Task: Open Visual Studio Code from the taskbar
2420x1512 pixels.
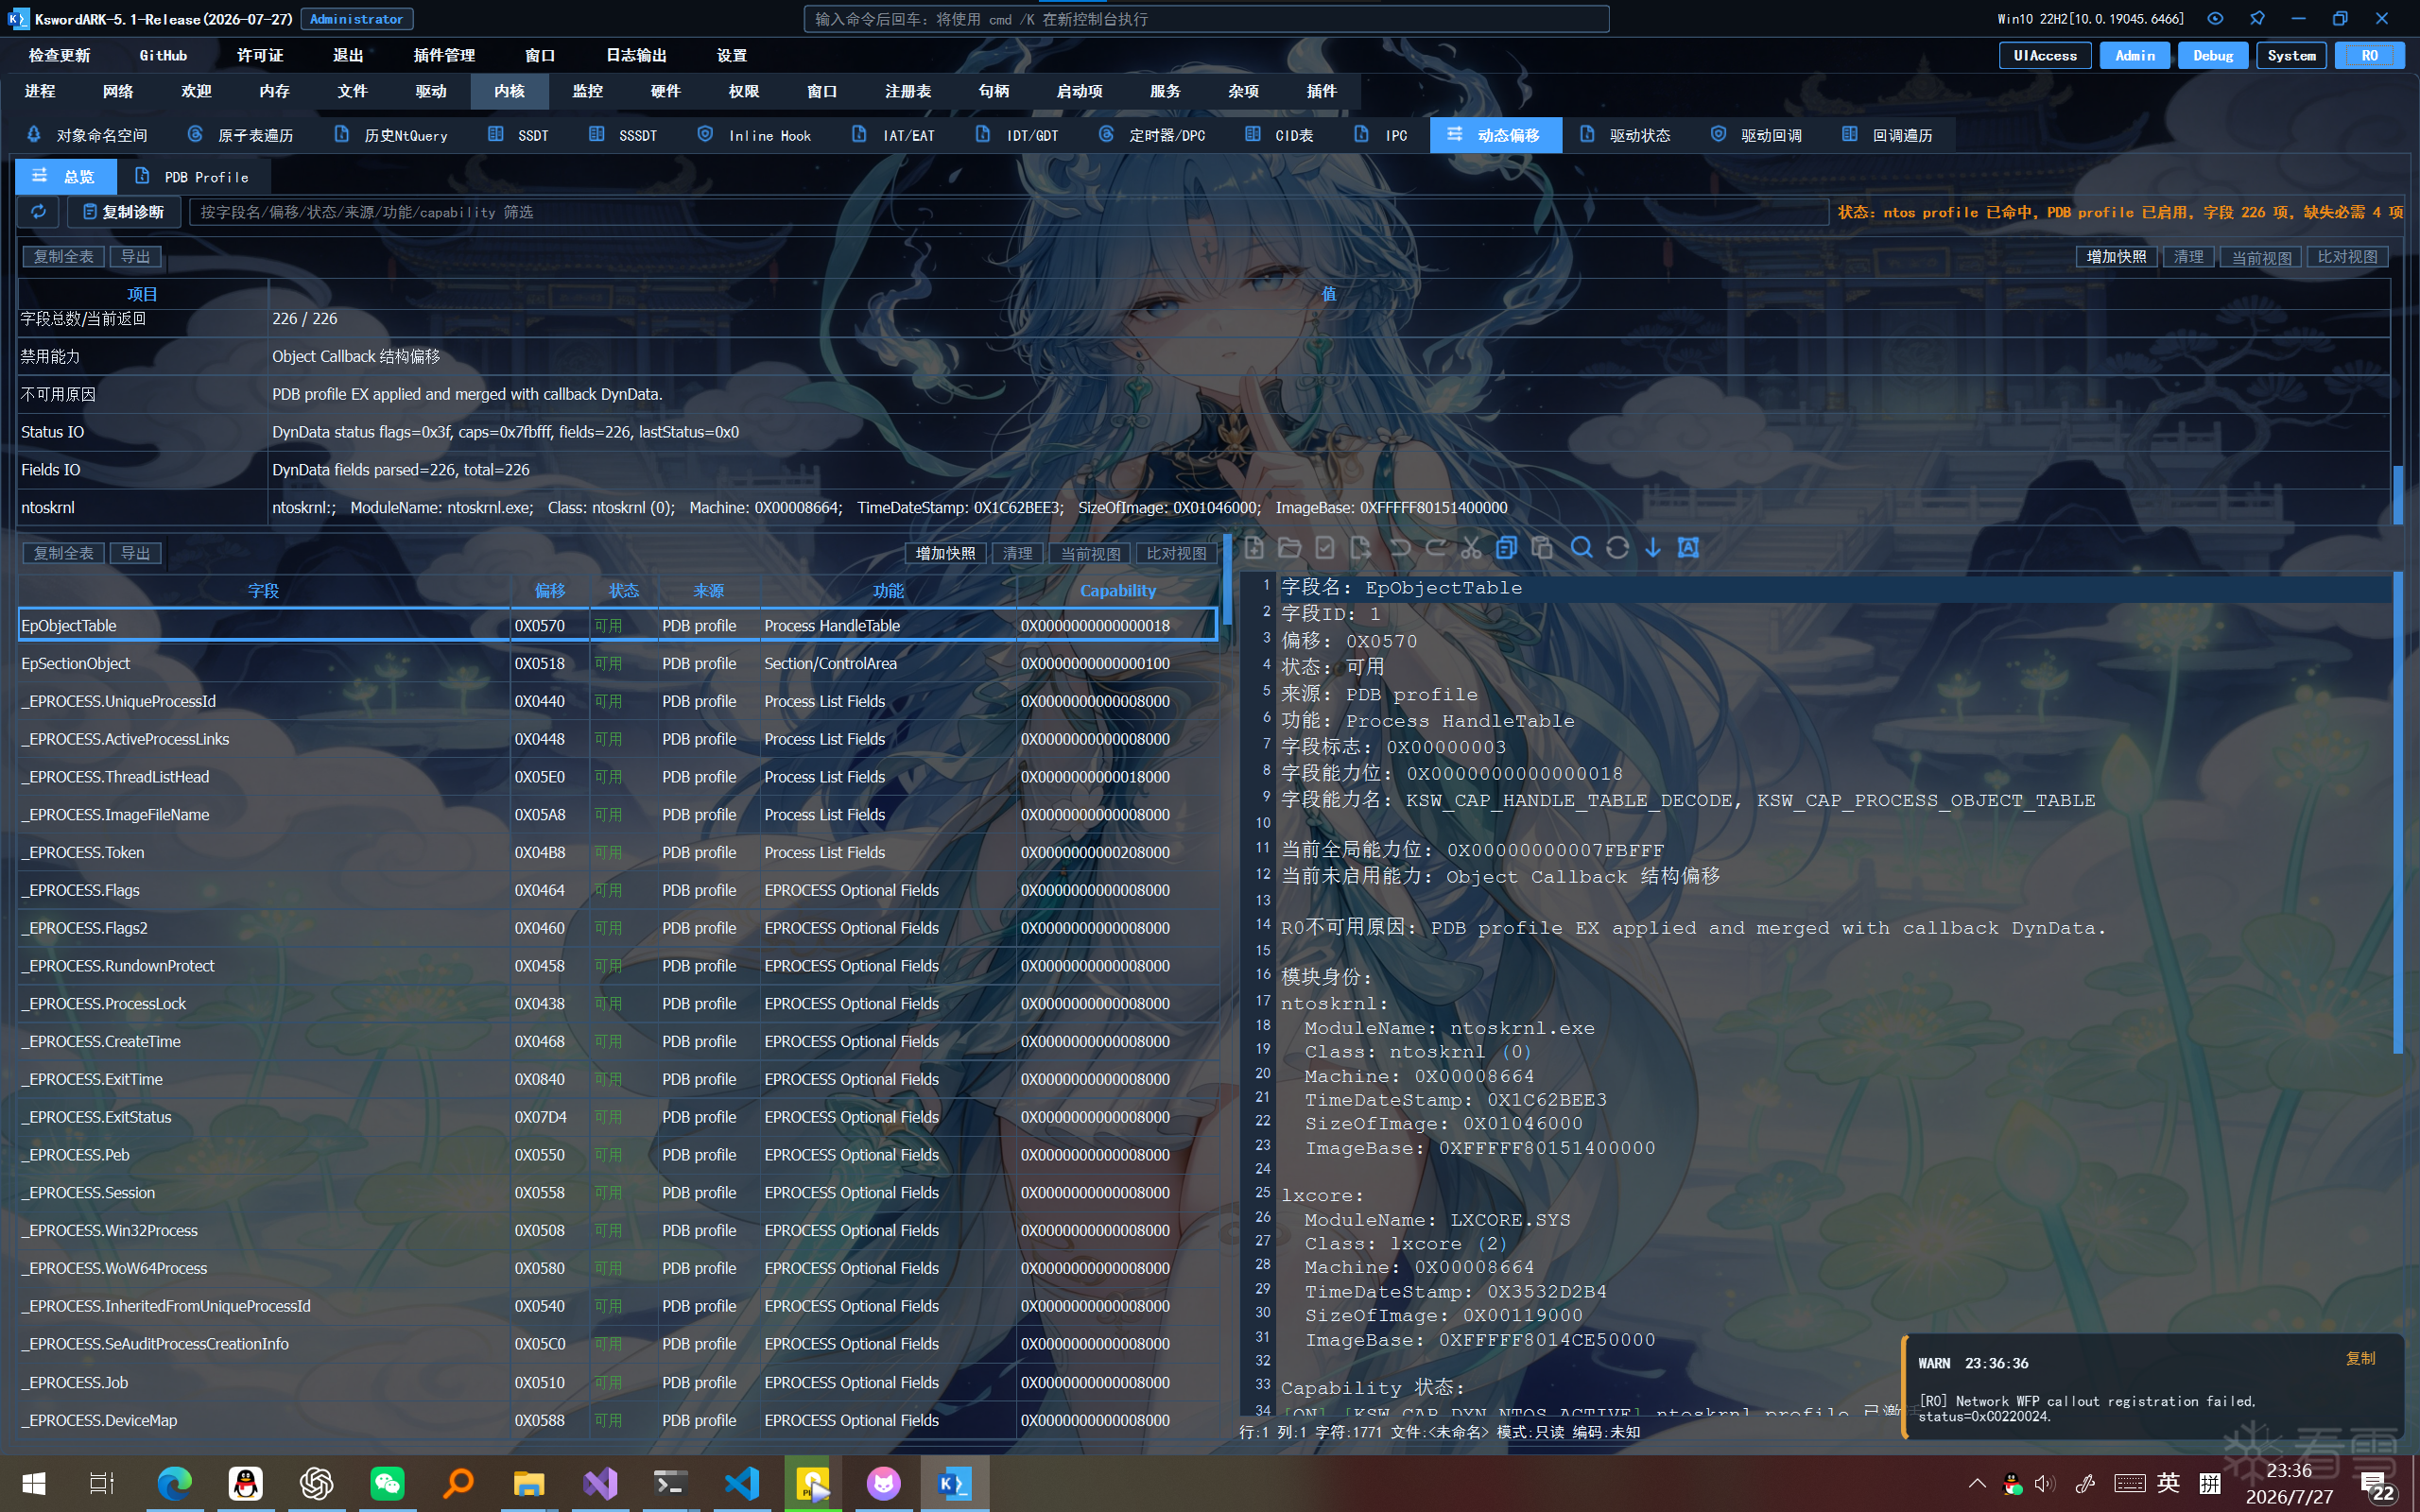Action: (x=741, y=1484)
